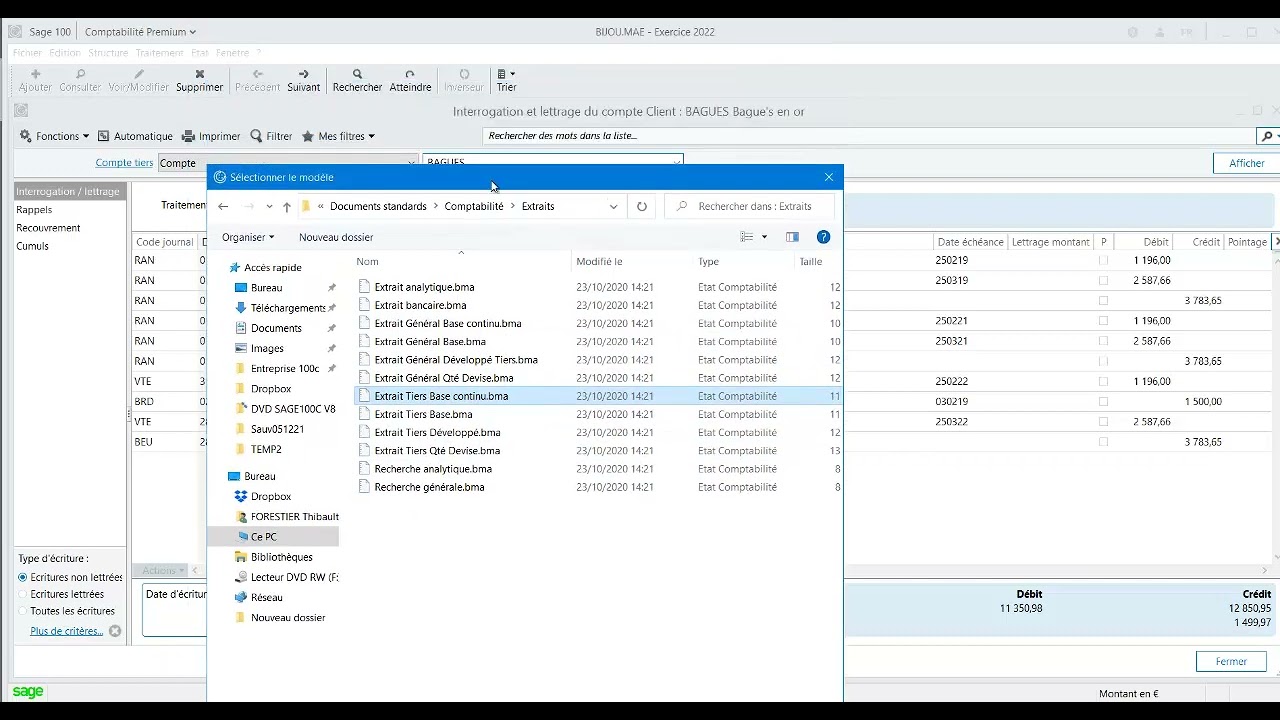1280x720 pixels.
Task: Select Toutes les écritures radio button
Action: click(x=23, y=611)
